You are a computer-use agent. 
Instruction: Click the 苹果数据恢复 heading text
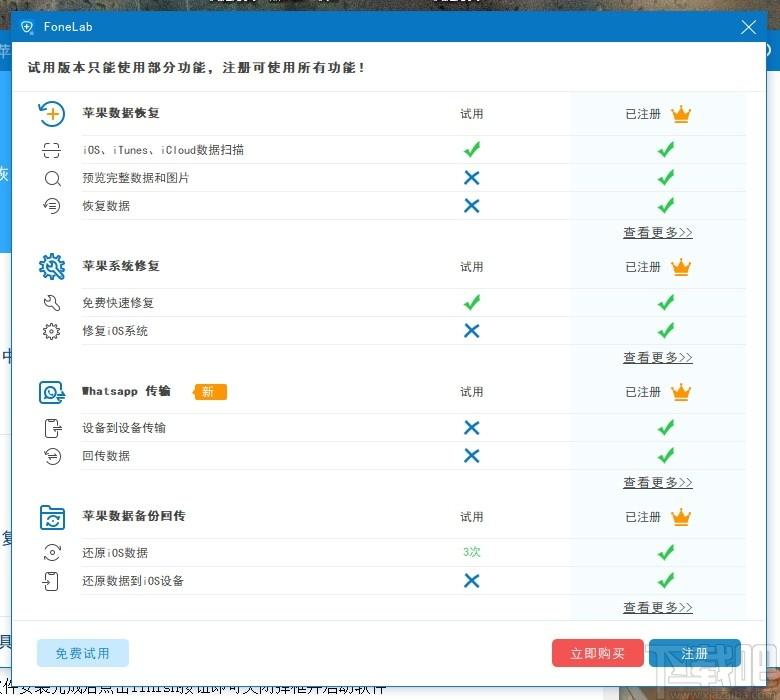[121, 113]
